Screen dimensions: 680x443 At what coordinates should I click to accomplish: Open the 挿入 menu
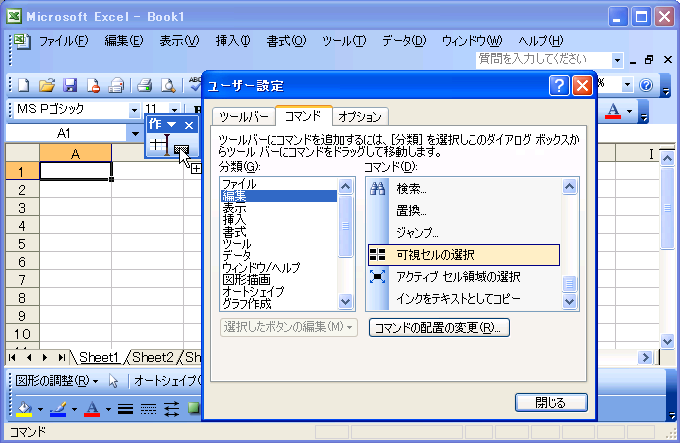233,41
